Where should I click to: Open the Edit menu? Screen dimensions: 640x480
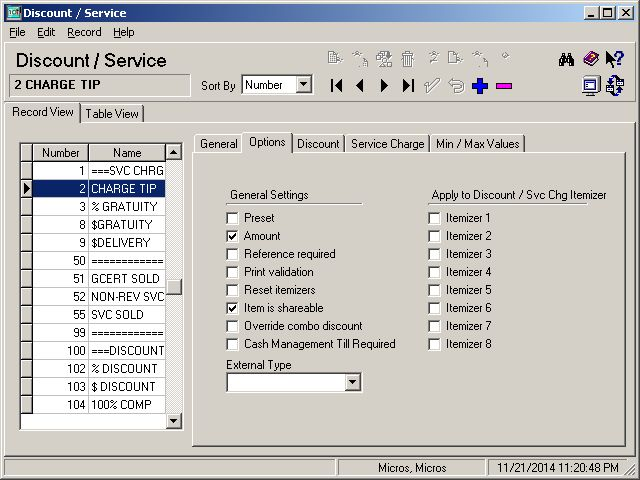coord(46,32)
